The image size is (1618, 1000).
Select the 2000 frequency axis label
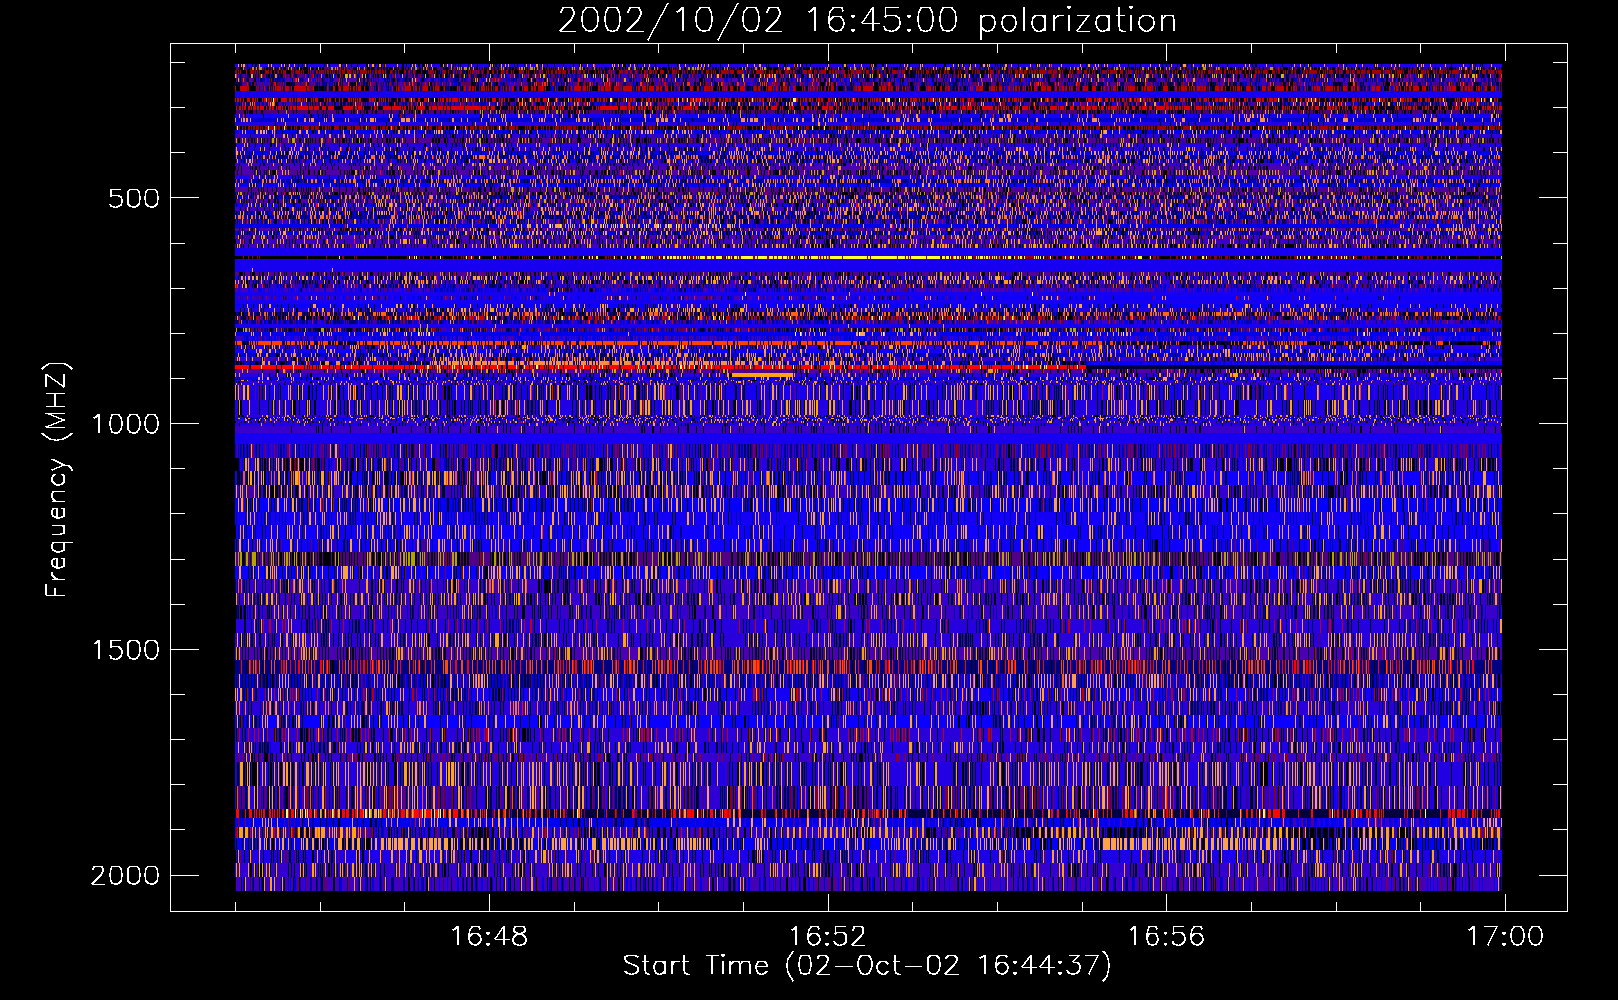[125, 876]
